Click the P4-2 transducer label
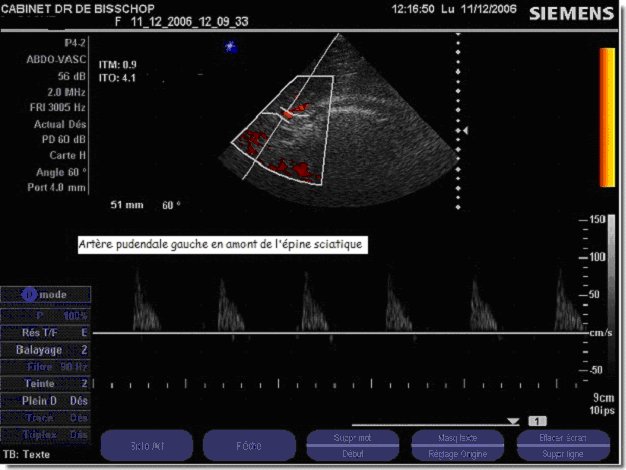Screen dimensions: 626x470 click(x=75, y=43)
